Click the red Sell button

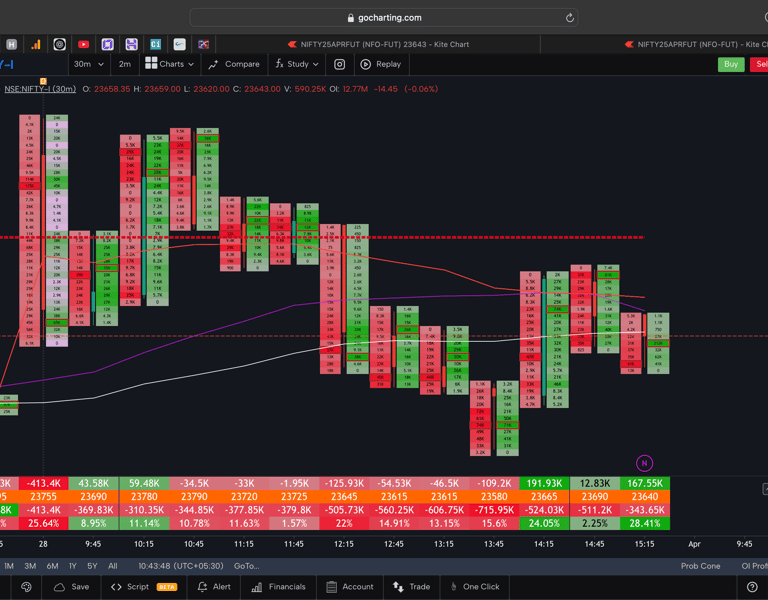pyautogui.click(x=759, y=64)
